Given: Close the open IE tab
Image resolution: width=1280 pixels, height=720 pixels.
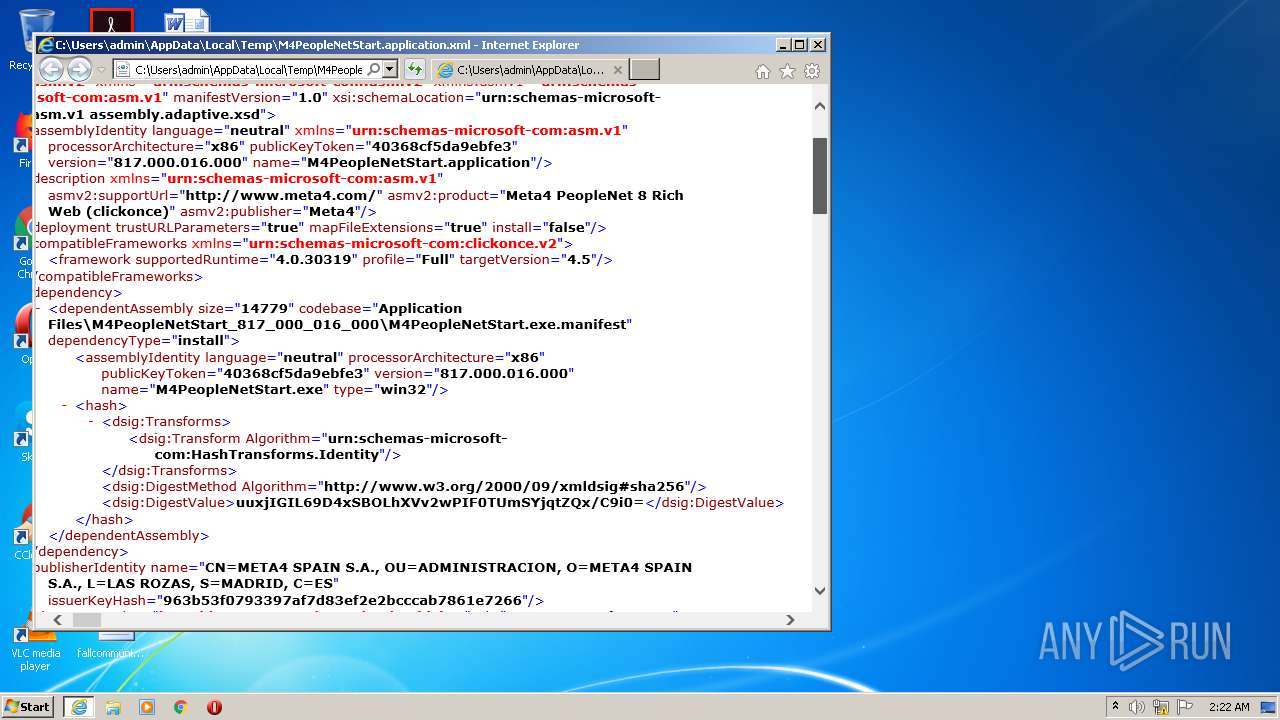Looking at the screenshot, I should click(617, 70).
